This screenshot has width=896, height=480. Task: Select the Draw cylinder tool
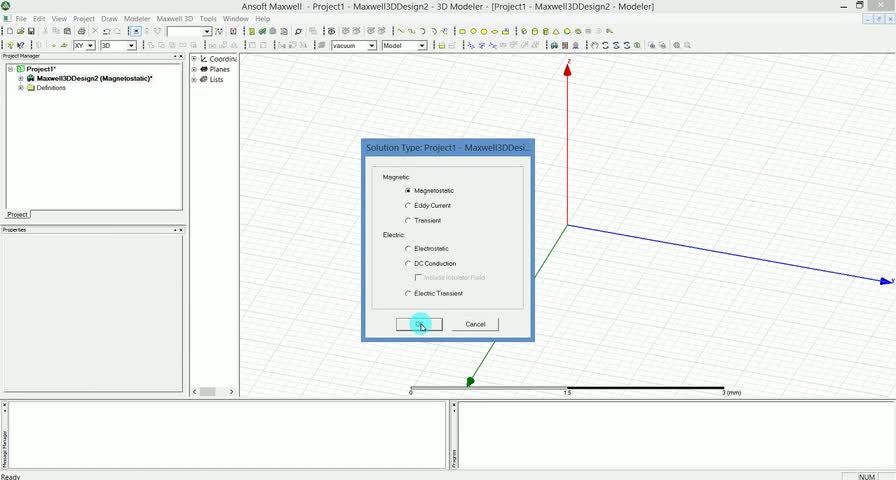pos(535,31)
